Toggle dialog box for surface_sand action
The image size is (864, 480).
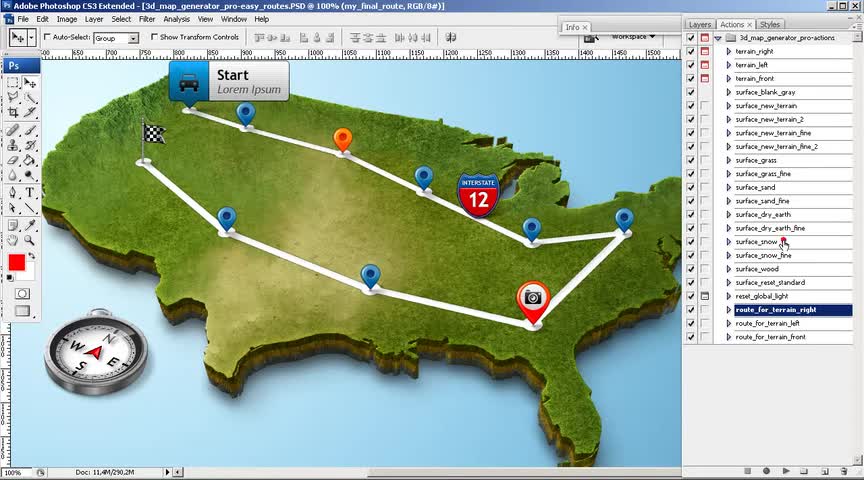tap(705, 187)
